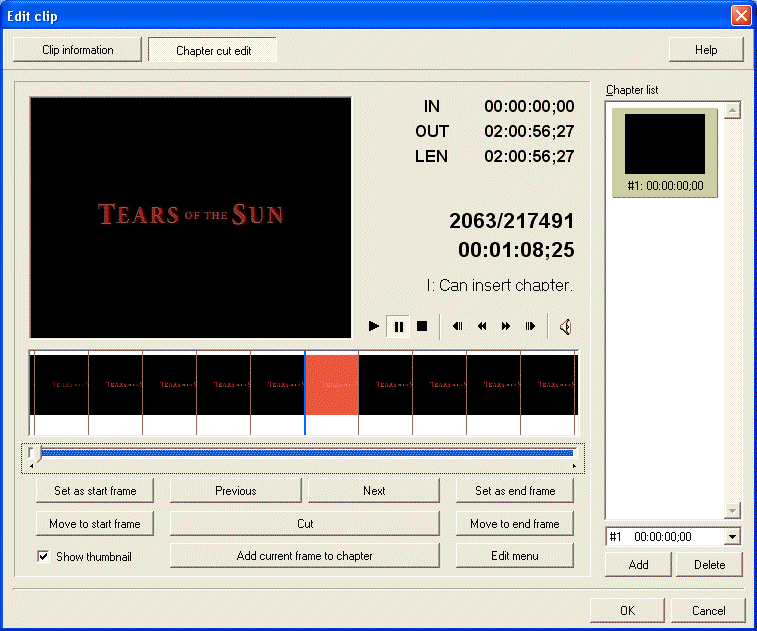Go to Previous chapter point
Screen dimensions: 757x631
pos(236,491)
